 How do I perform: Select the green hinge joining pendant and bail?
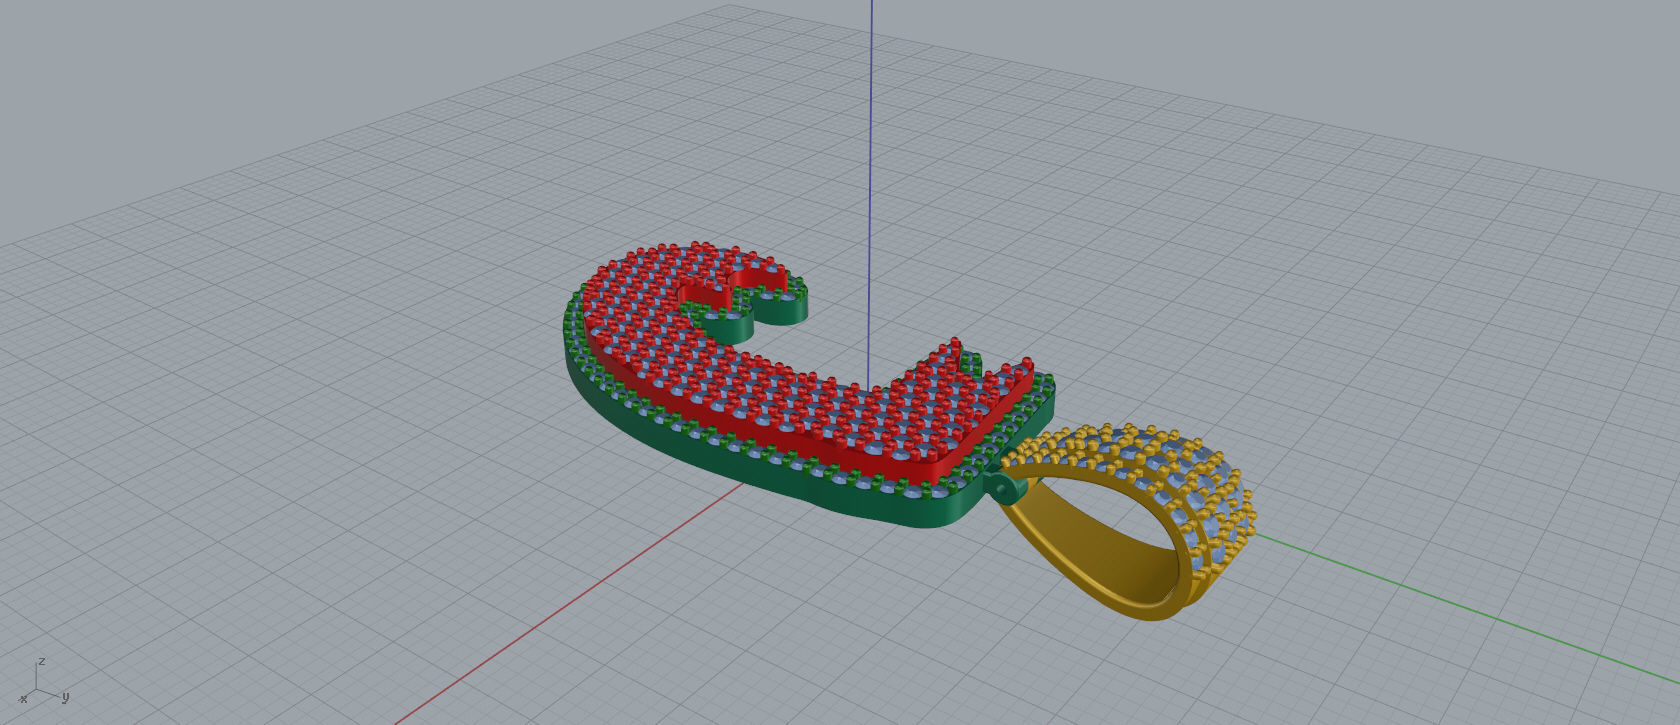coord(1004,488)
